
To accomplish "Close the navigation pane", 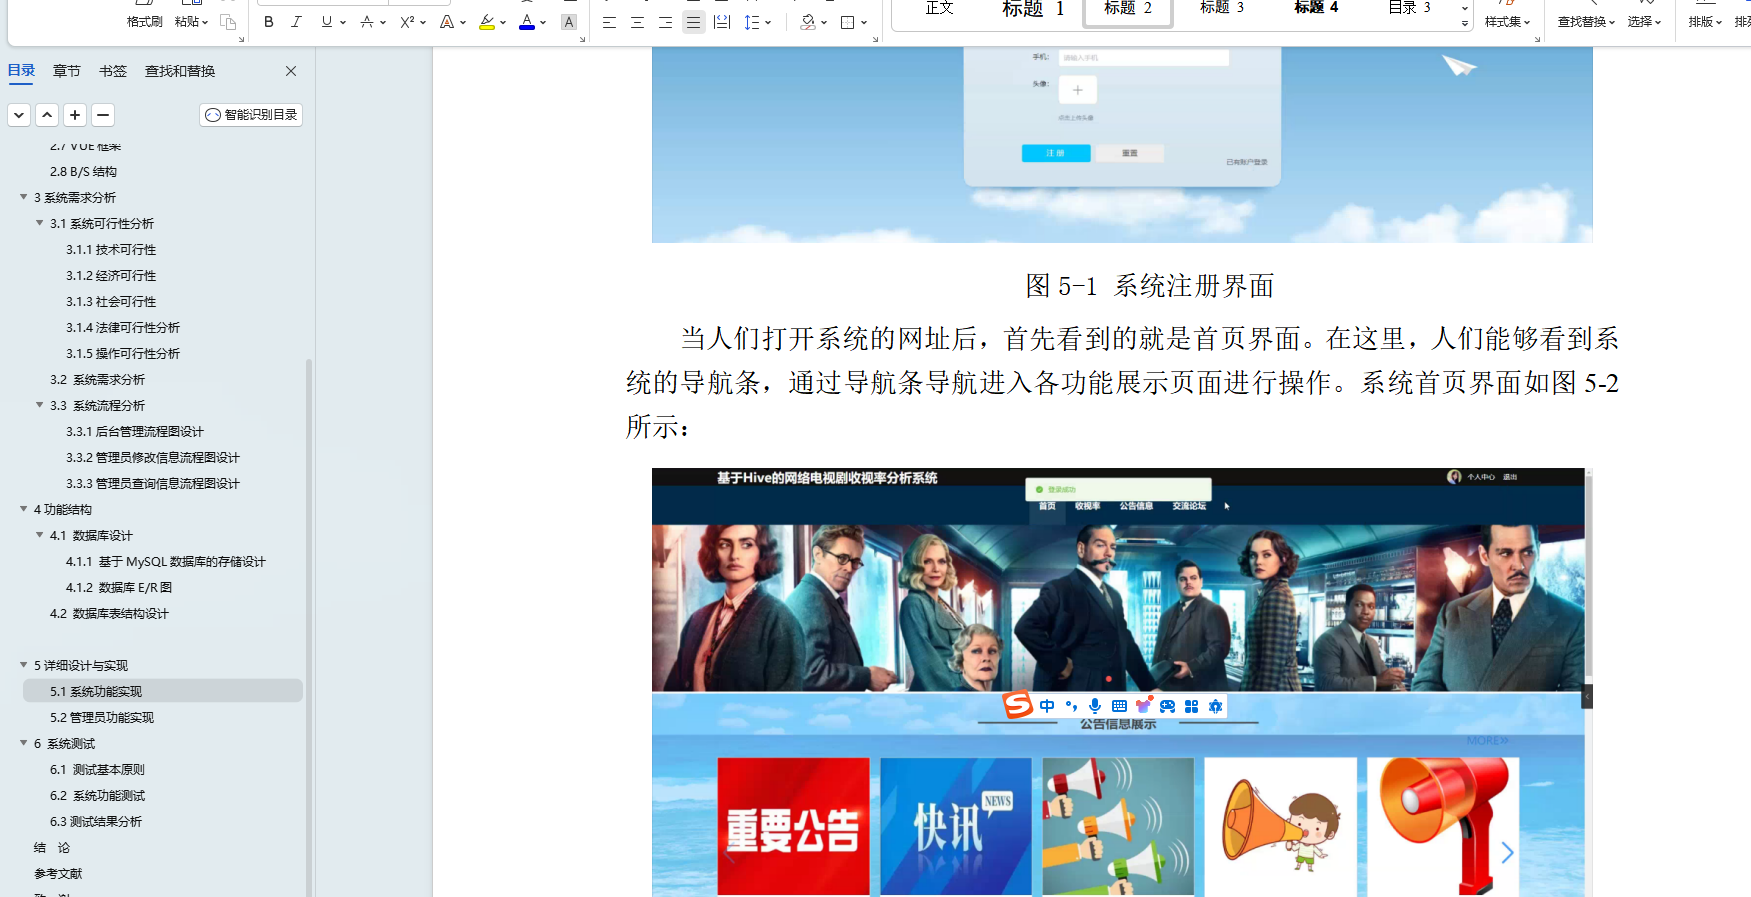I will [x=291, y=71].
